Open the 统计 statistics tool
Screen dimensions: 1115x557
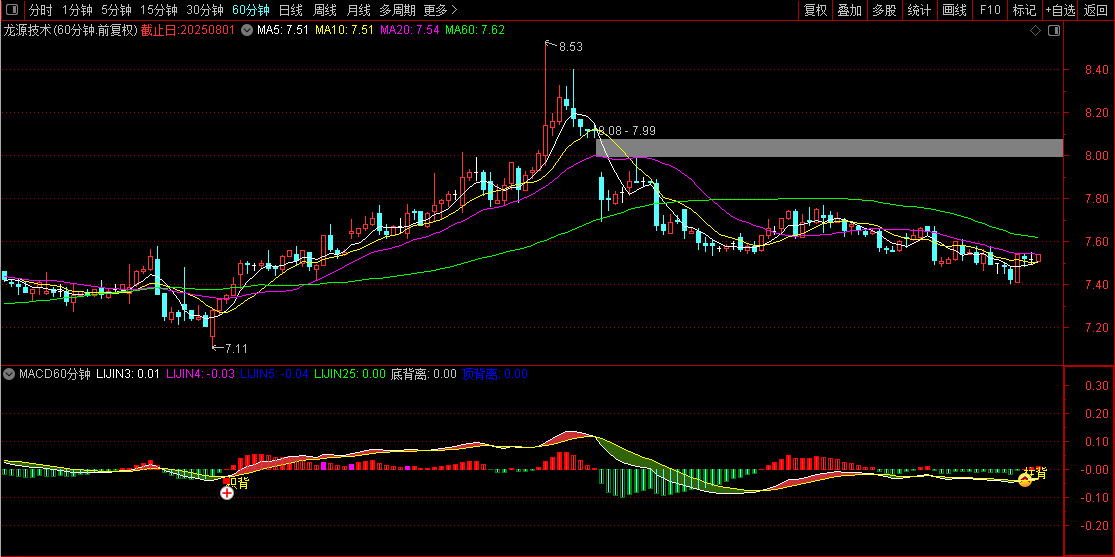click(x=919, y=10)
